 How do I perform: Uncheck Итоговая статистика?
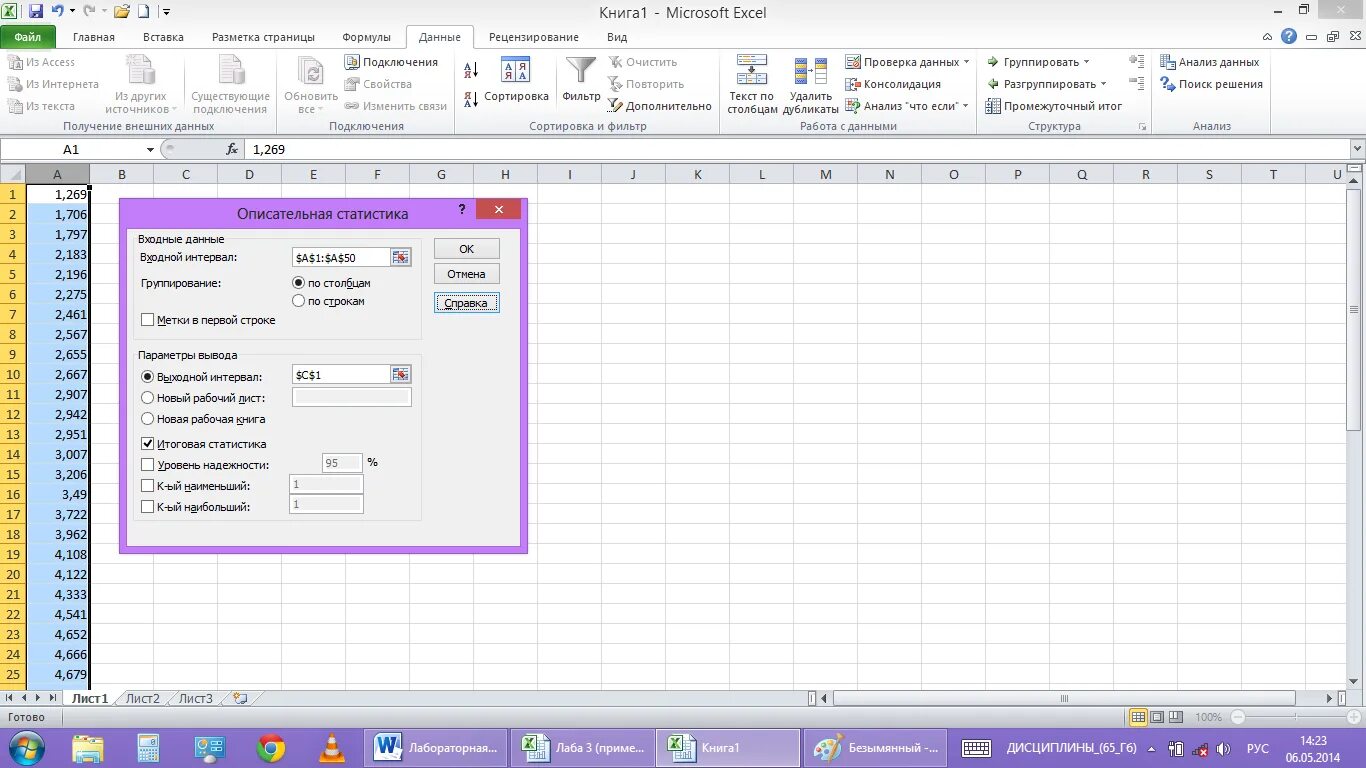(x=148, y=444)
